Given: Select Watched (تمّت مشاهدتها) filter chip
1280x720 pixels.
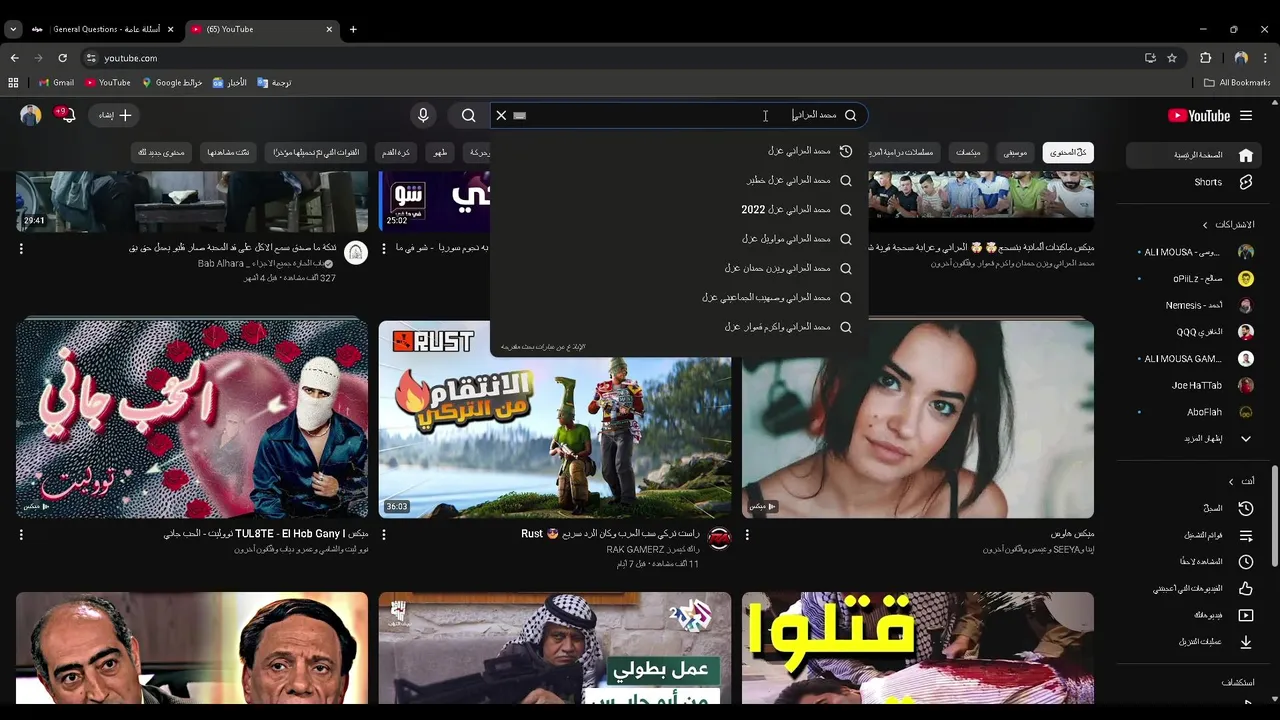Looking at the screenshot, I should pyautogui.click(x=229, y=152).
